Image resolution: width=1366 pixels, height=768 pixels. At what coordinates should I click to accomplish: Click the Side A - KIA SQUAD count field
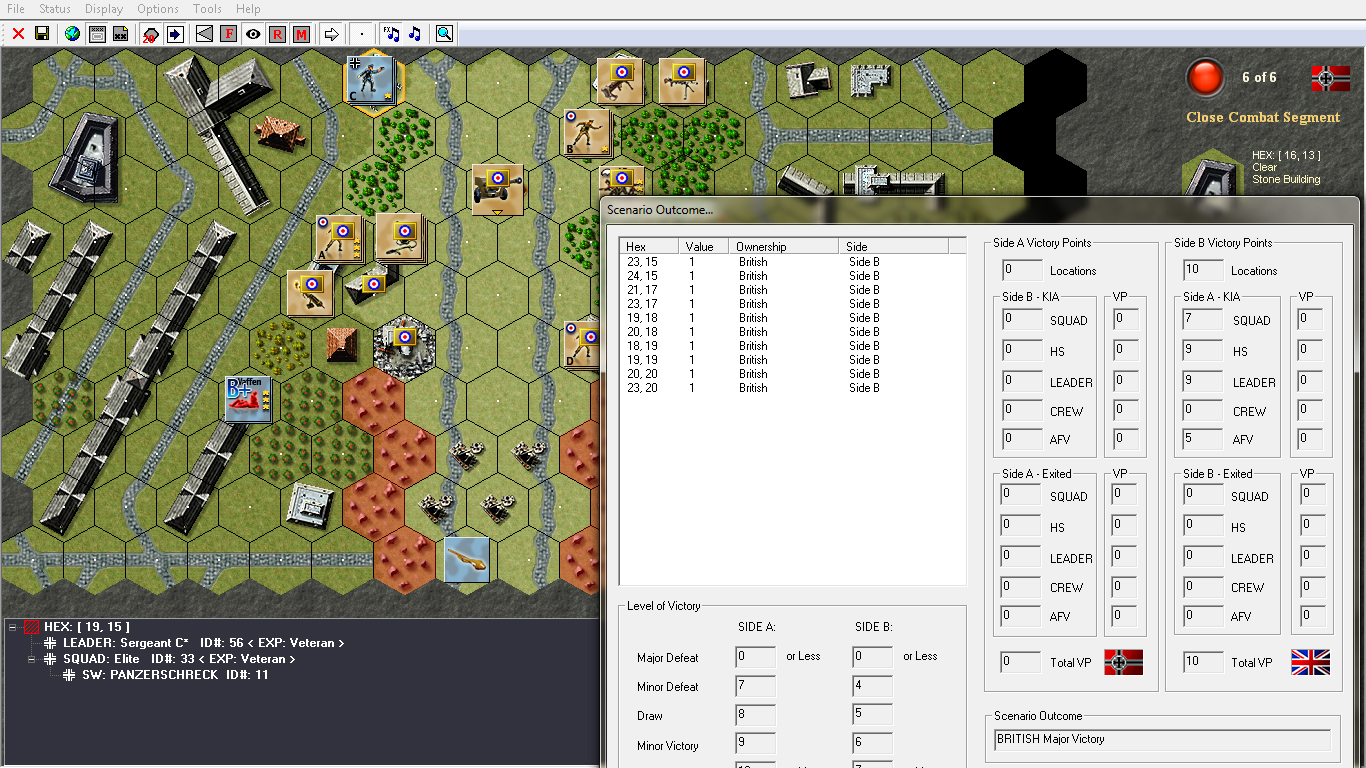click(x=1204, y=320)
